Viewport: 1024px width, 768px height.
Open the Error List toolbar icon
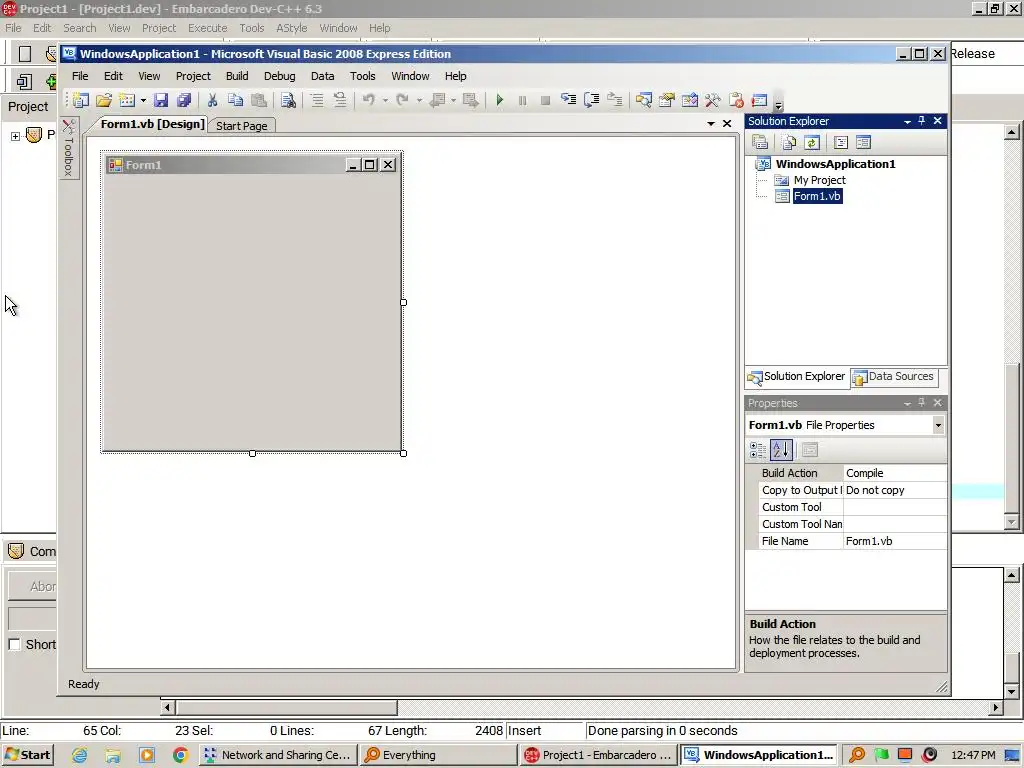click(x=736, y=100)
